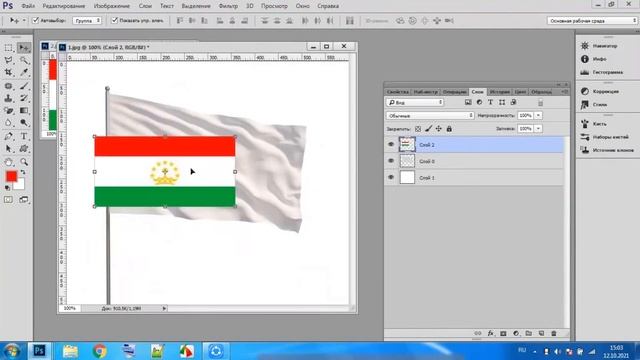The height and width of the screenshot is (360, 640).
Task: Toggle lock position in Layers panel
Action: (x=439, y=129)
